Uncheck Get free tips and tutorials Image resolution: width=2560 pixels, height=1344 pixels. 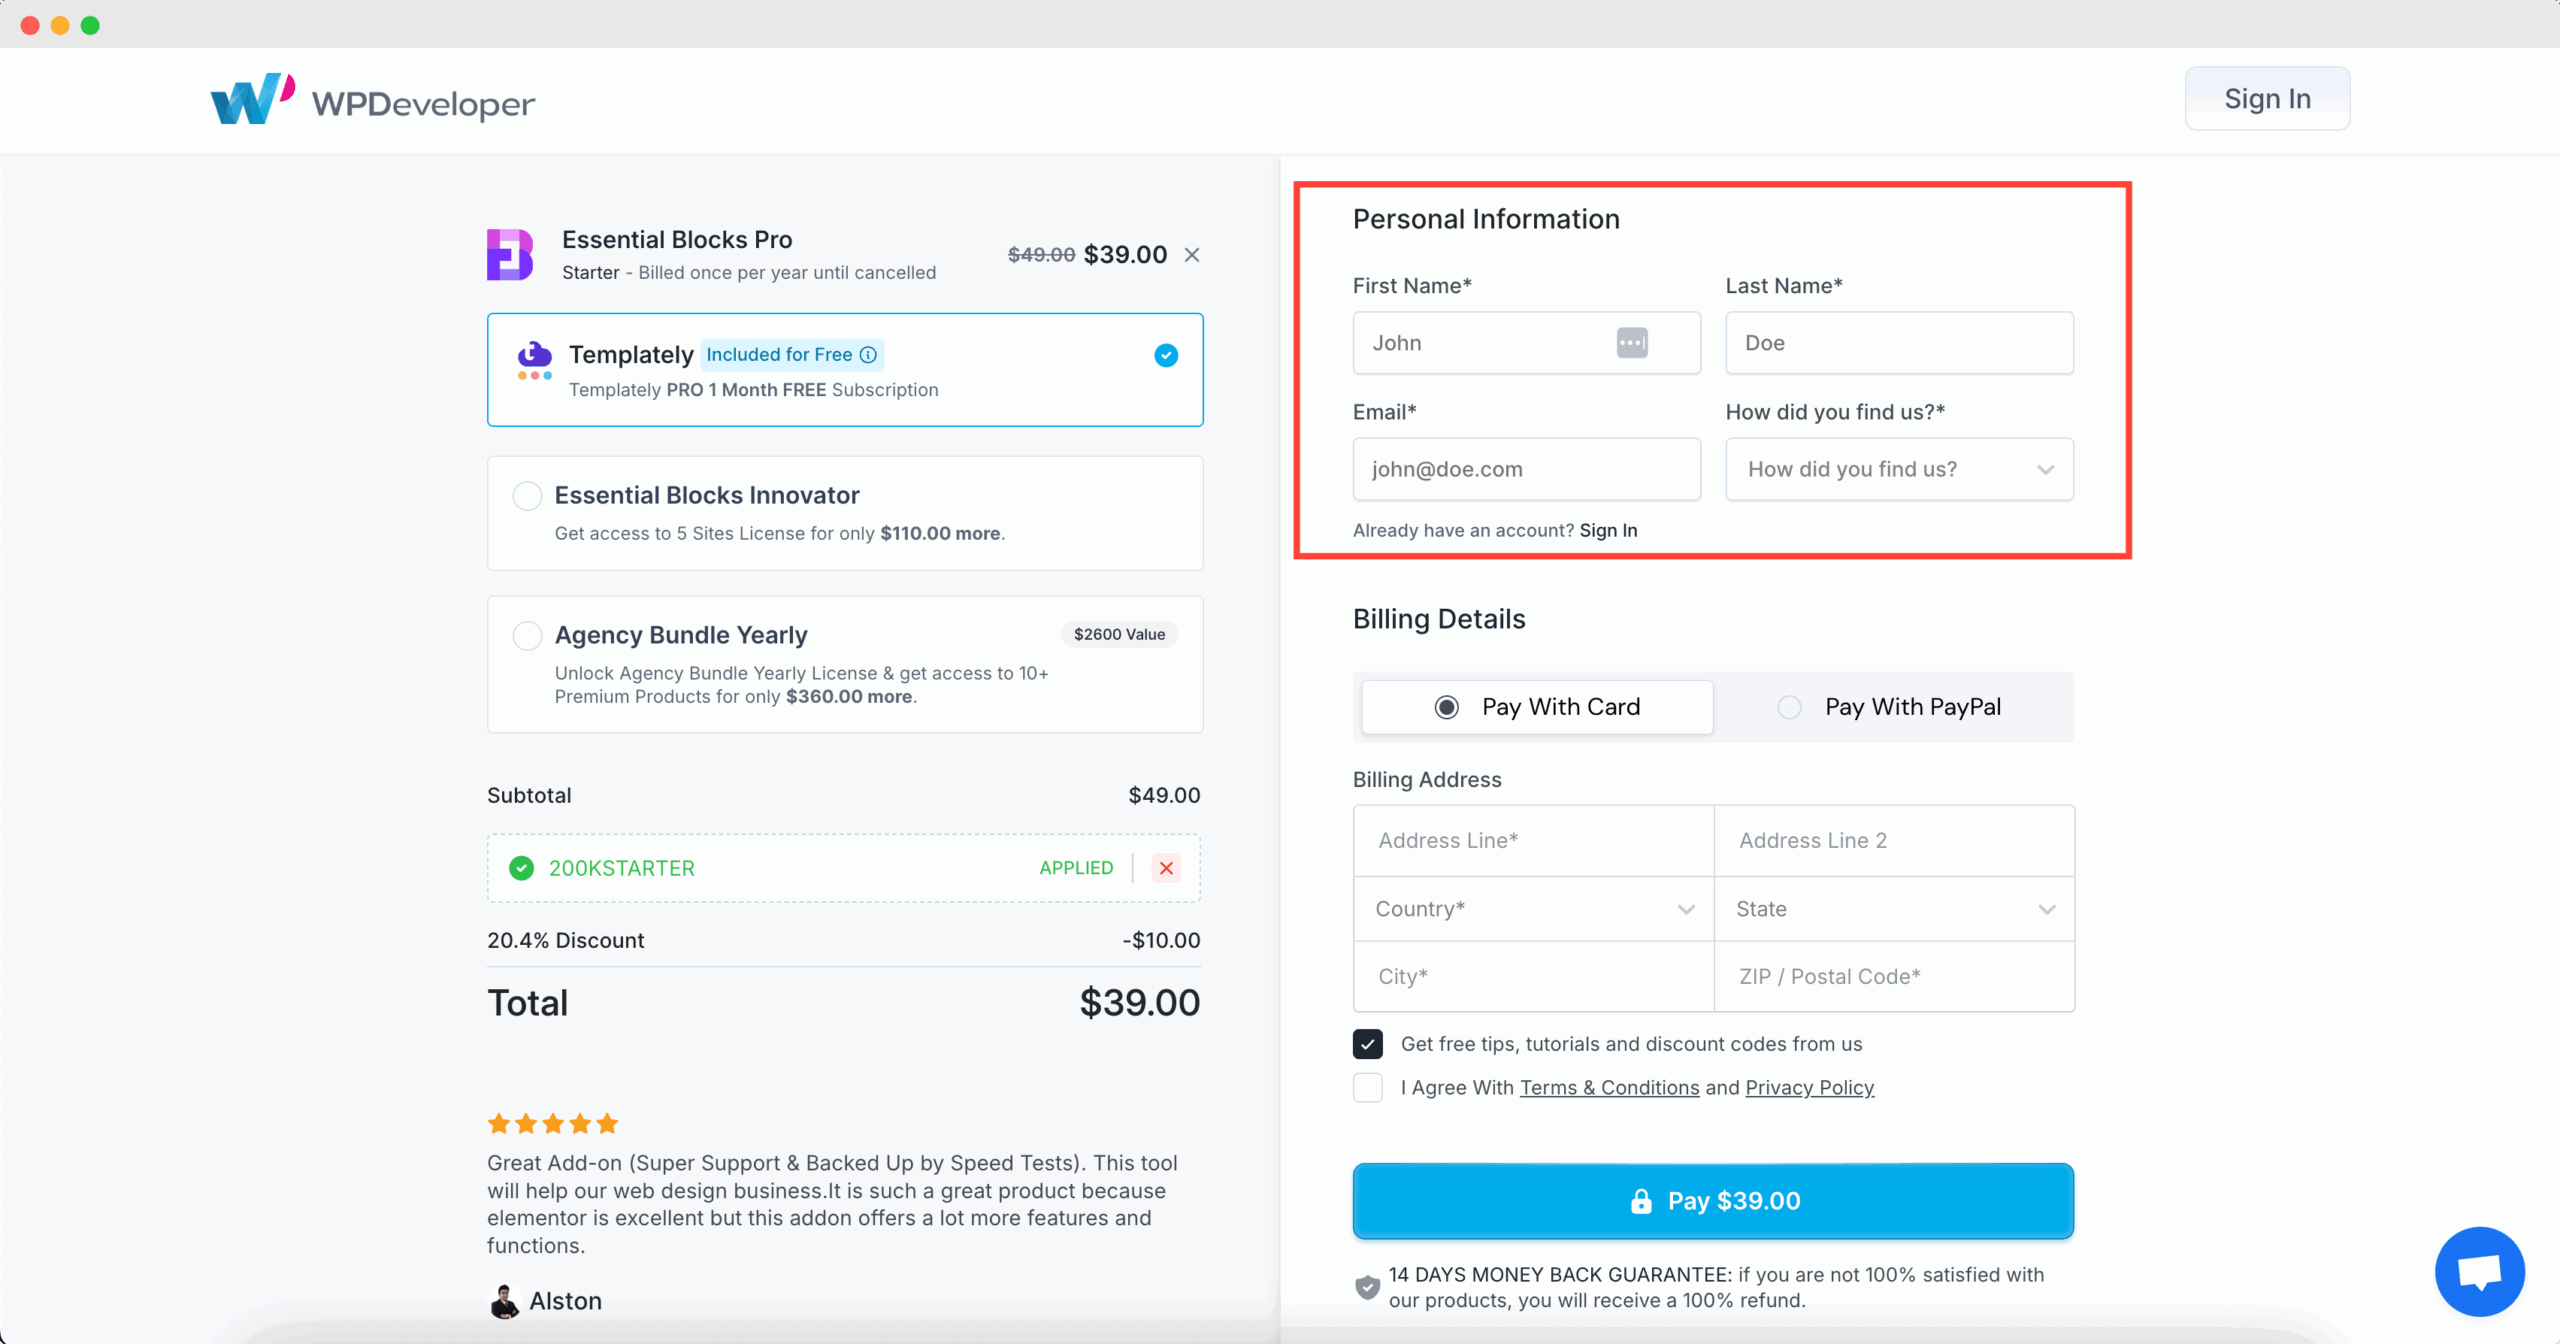pyautogui.click(x=1367, y=1043)
